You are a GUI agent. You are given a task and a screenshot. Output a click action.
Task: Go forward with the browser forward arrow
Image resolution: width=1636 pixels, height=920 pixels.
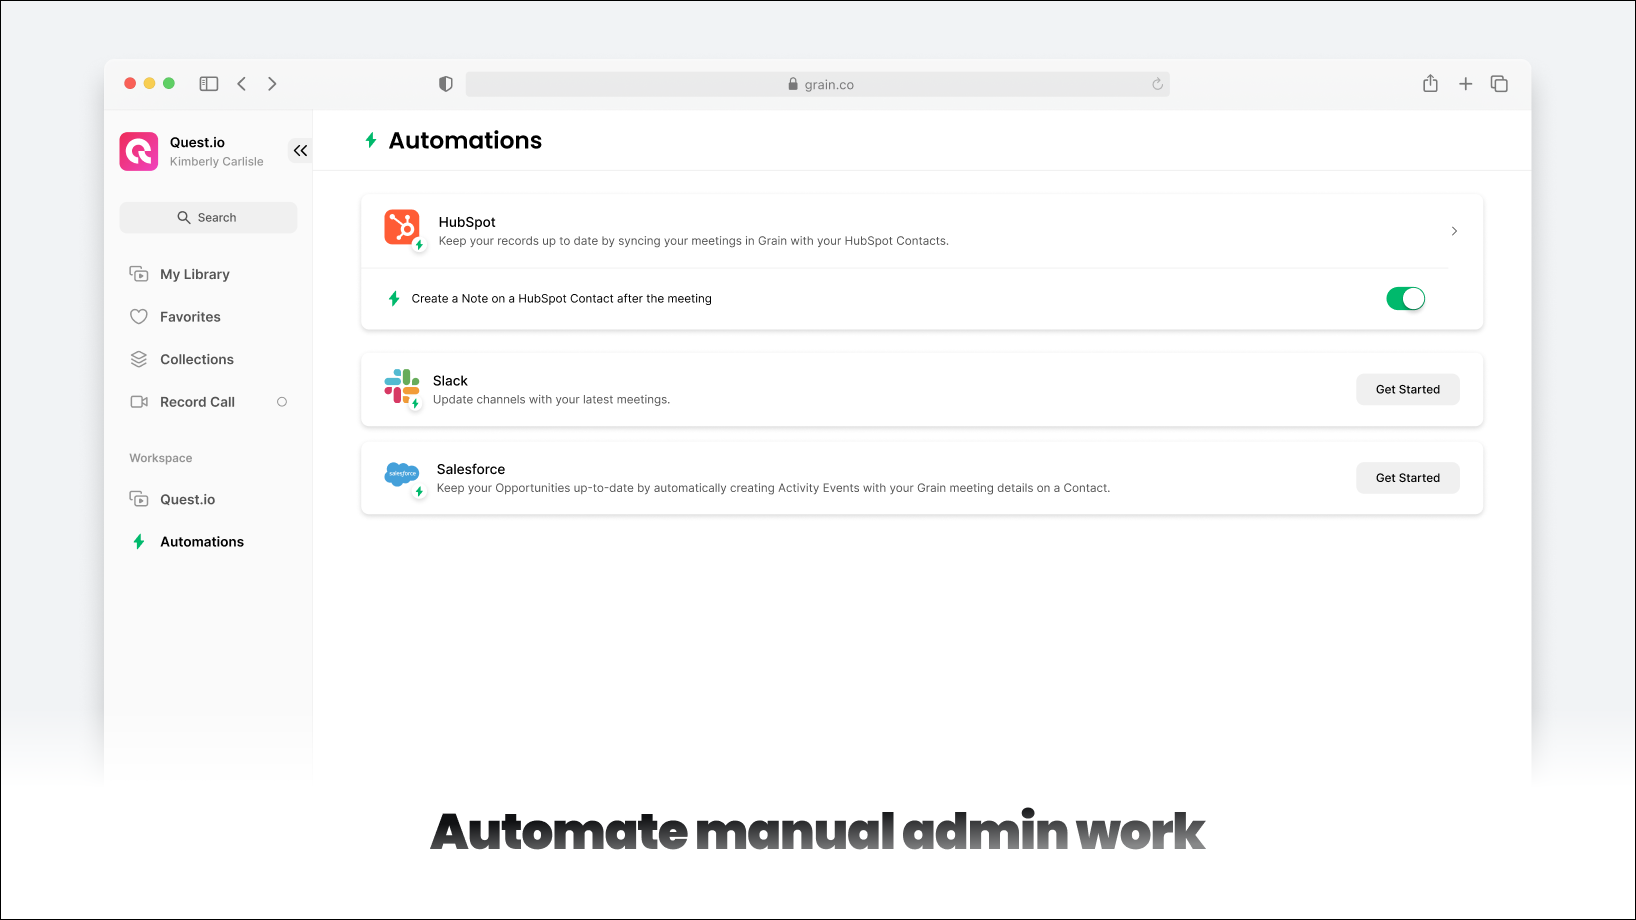(272, 84)
